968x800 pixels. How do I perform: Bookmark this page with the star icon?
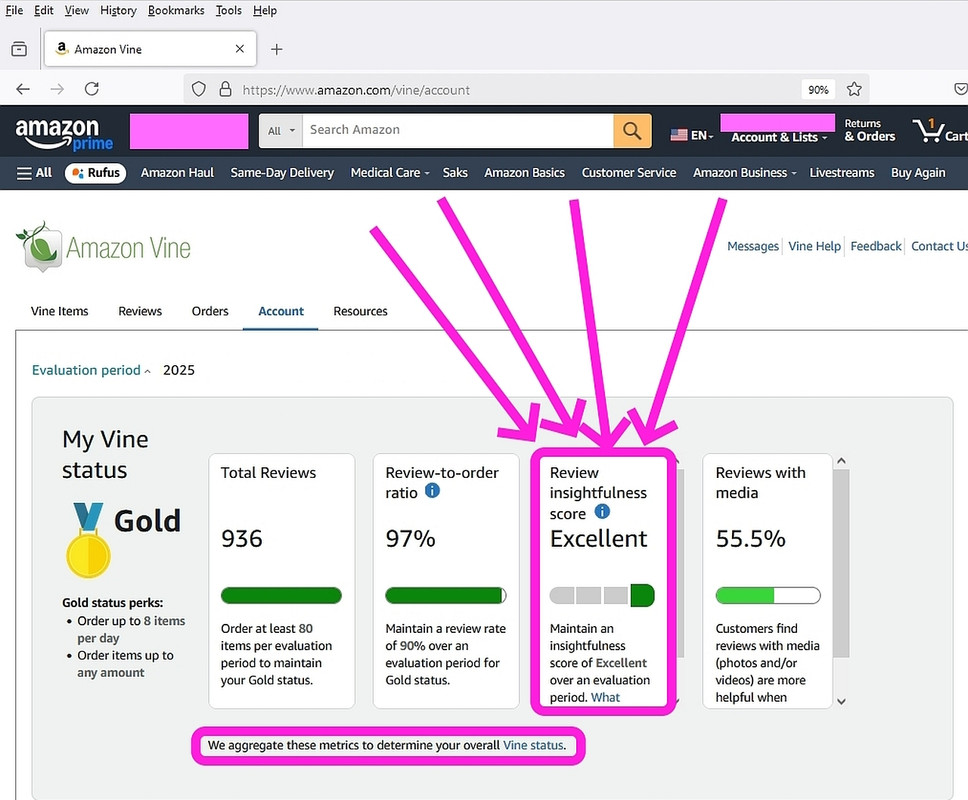click(x=854, y=90)
